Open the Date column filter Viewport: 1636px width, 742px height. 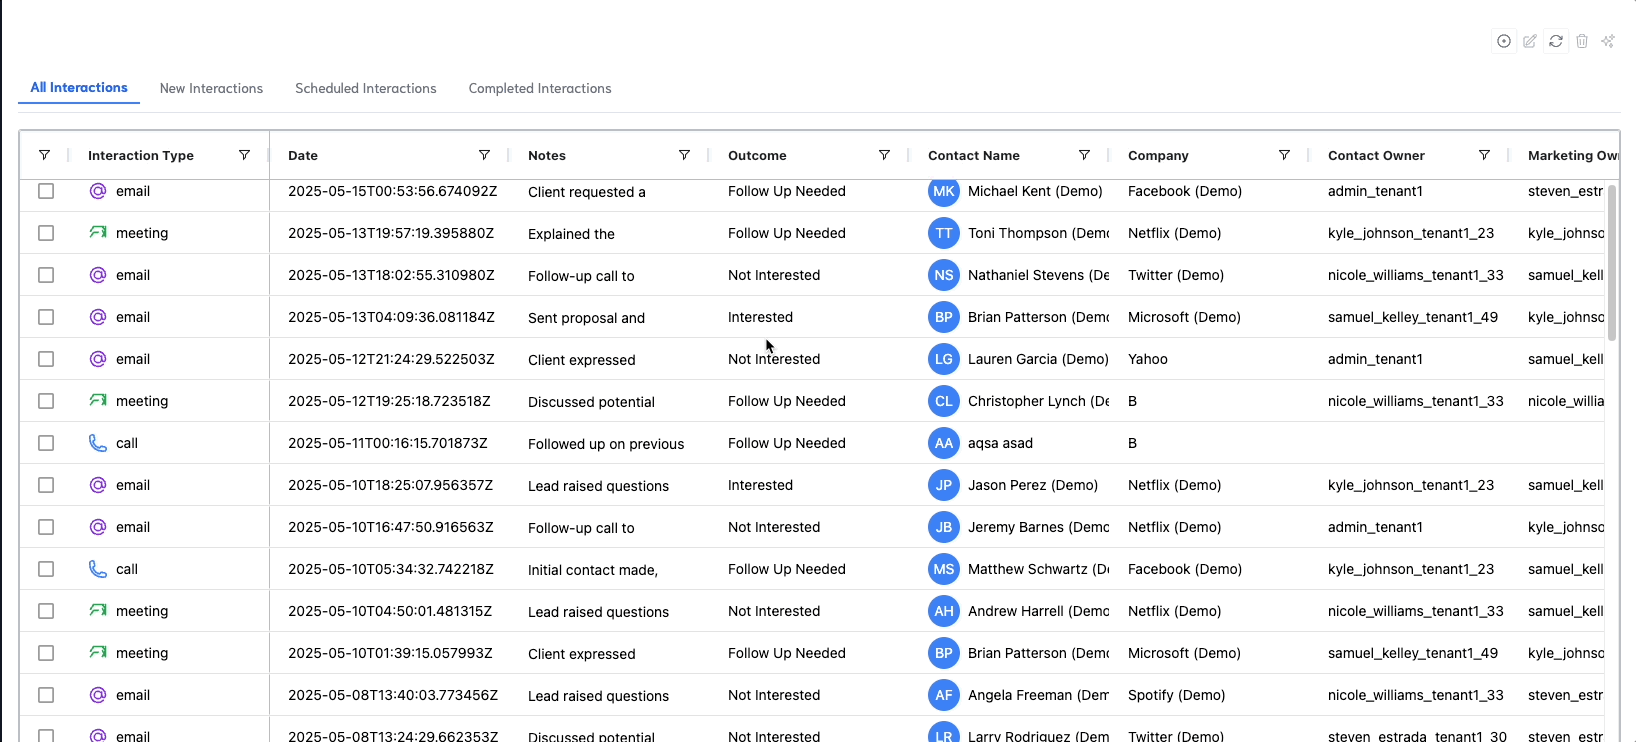(484, 155)
